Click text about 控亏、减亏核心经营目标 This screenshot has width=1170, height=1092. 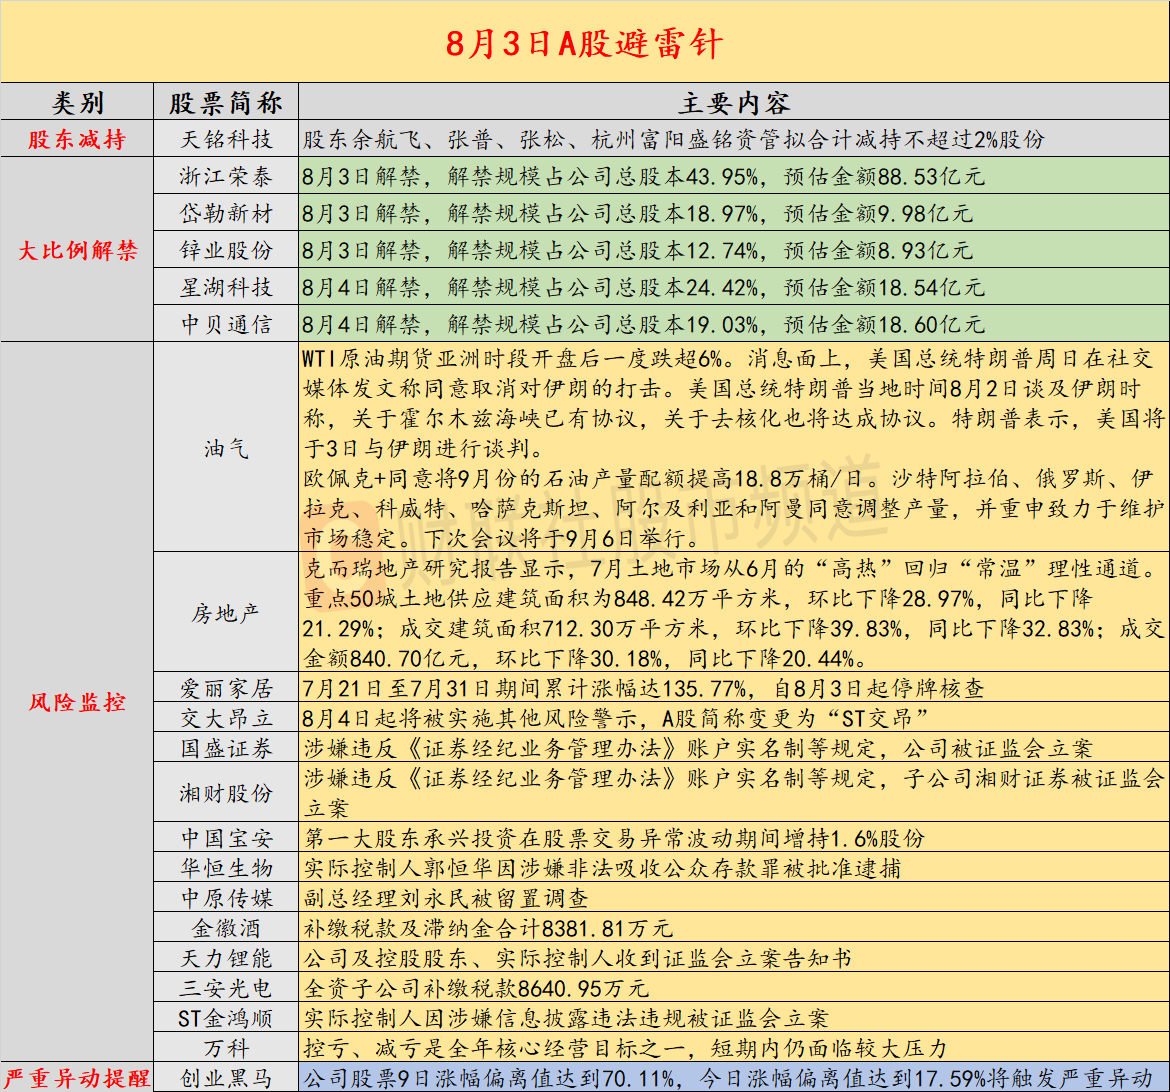click(x=625, y=1048)
